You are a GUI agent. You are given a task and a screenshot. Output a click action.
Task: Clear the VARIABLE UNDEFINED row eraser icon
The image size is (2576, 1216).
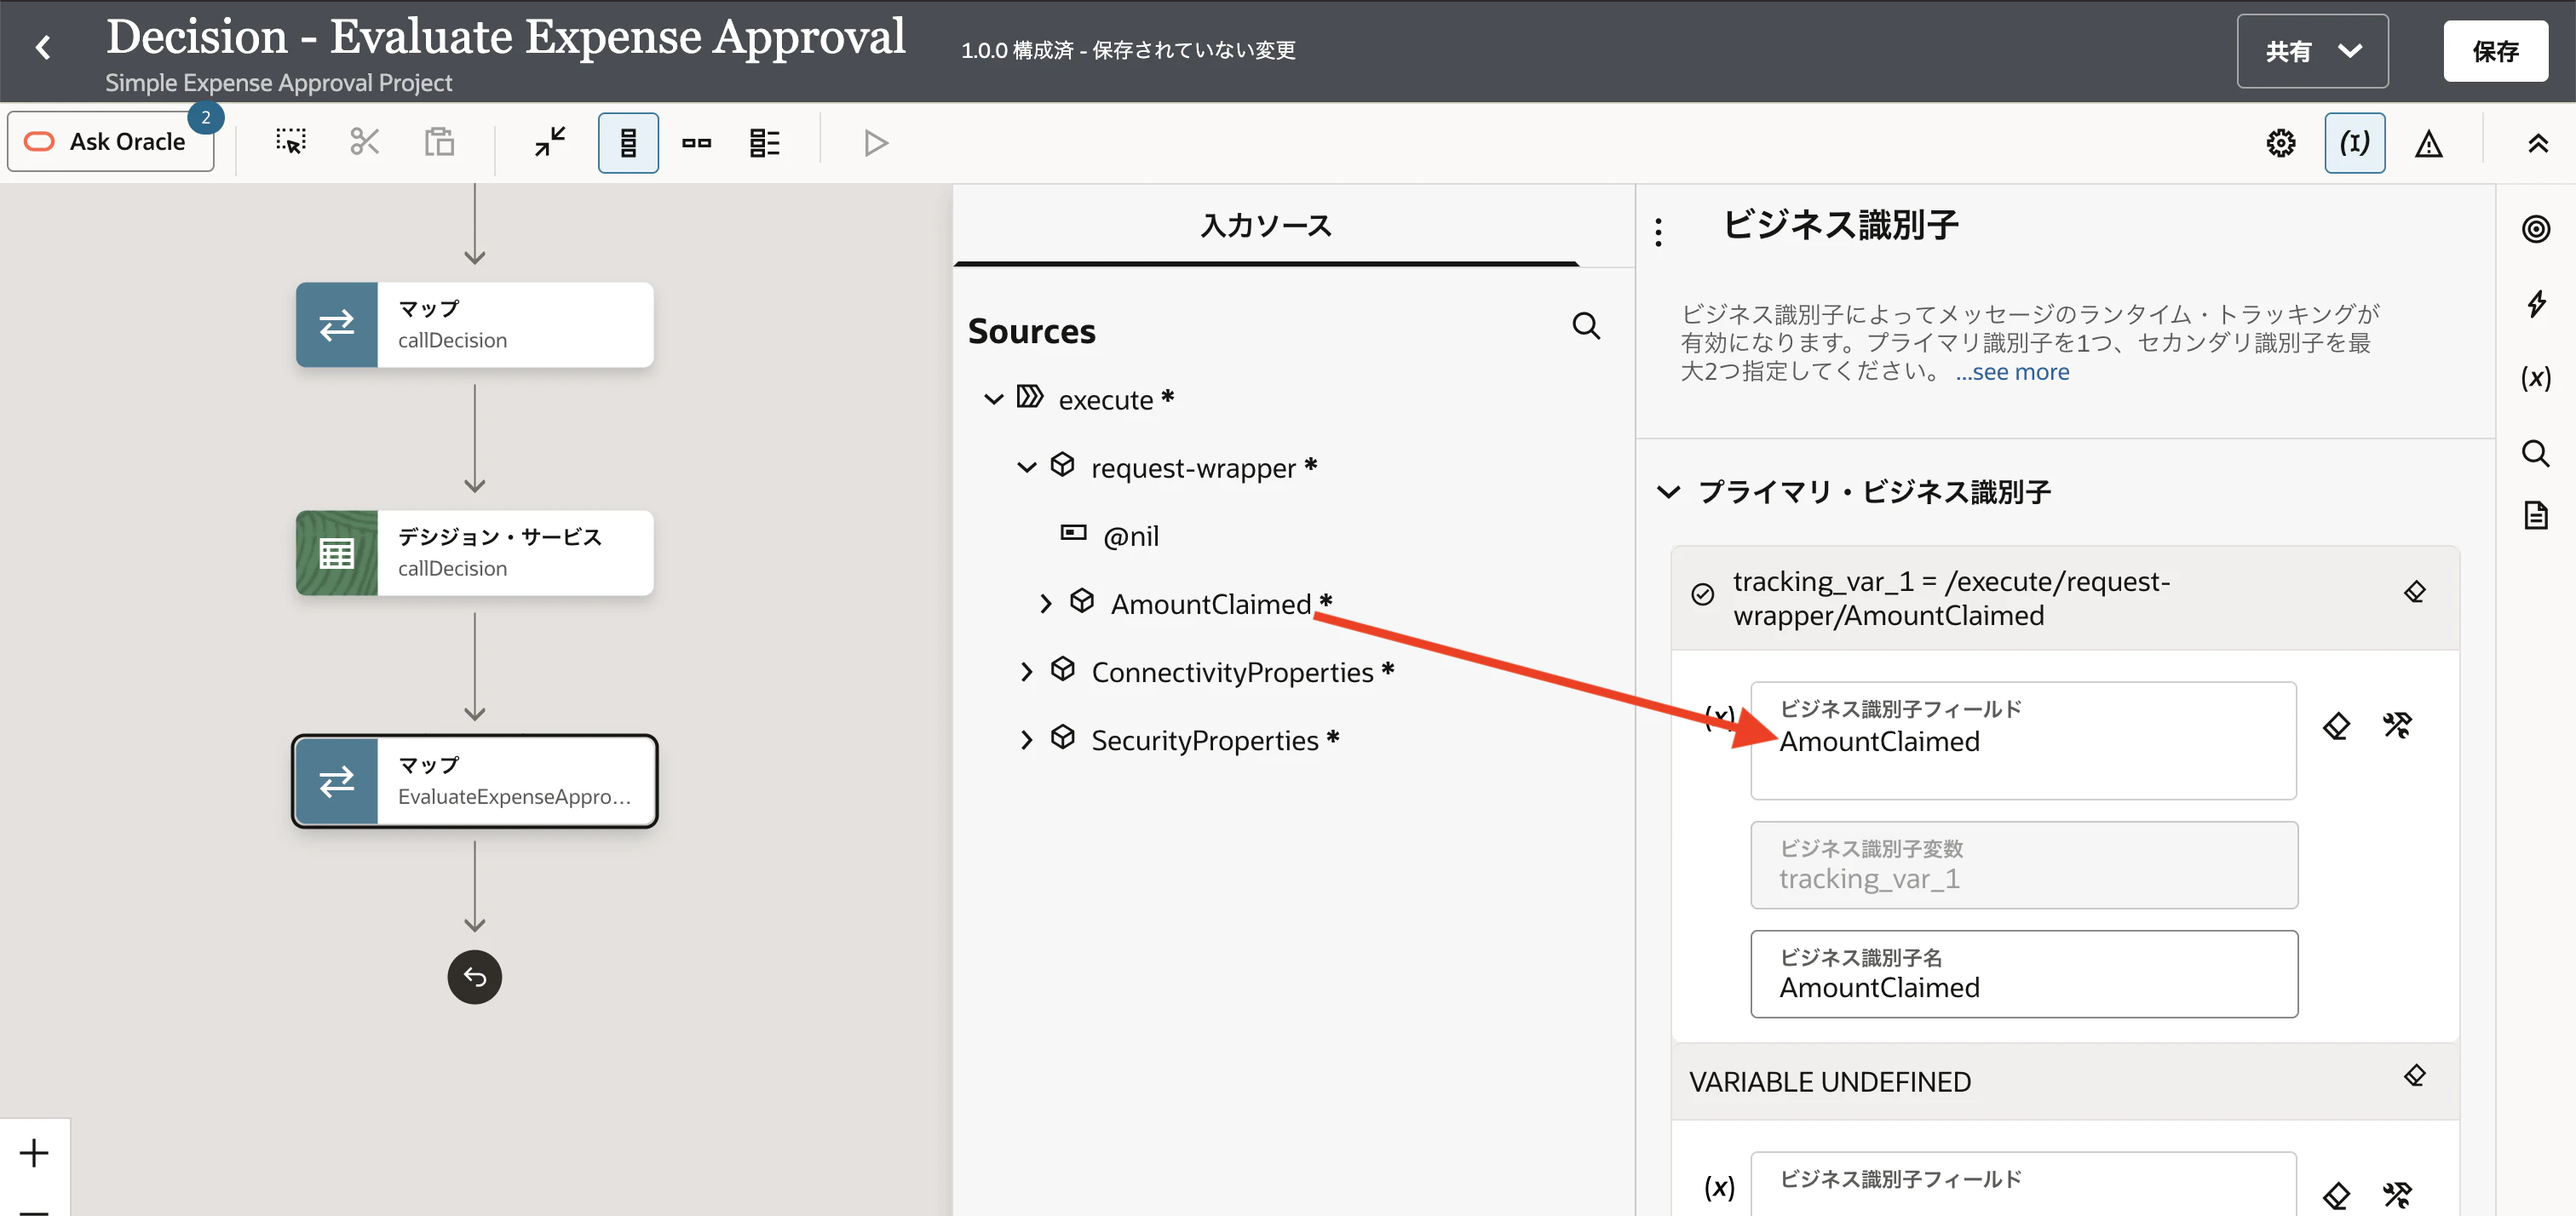click(x=2415, y=1076)
